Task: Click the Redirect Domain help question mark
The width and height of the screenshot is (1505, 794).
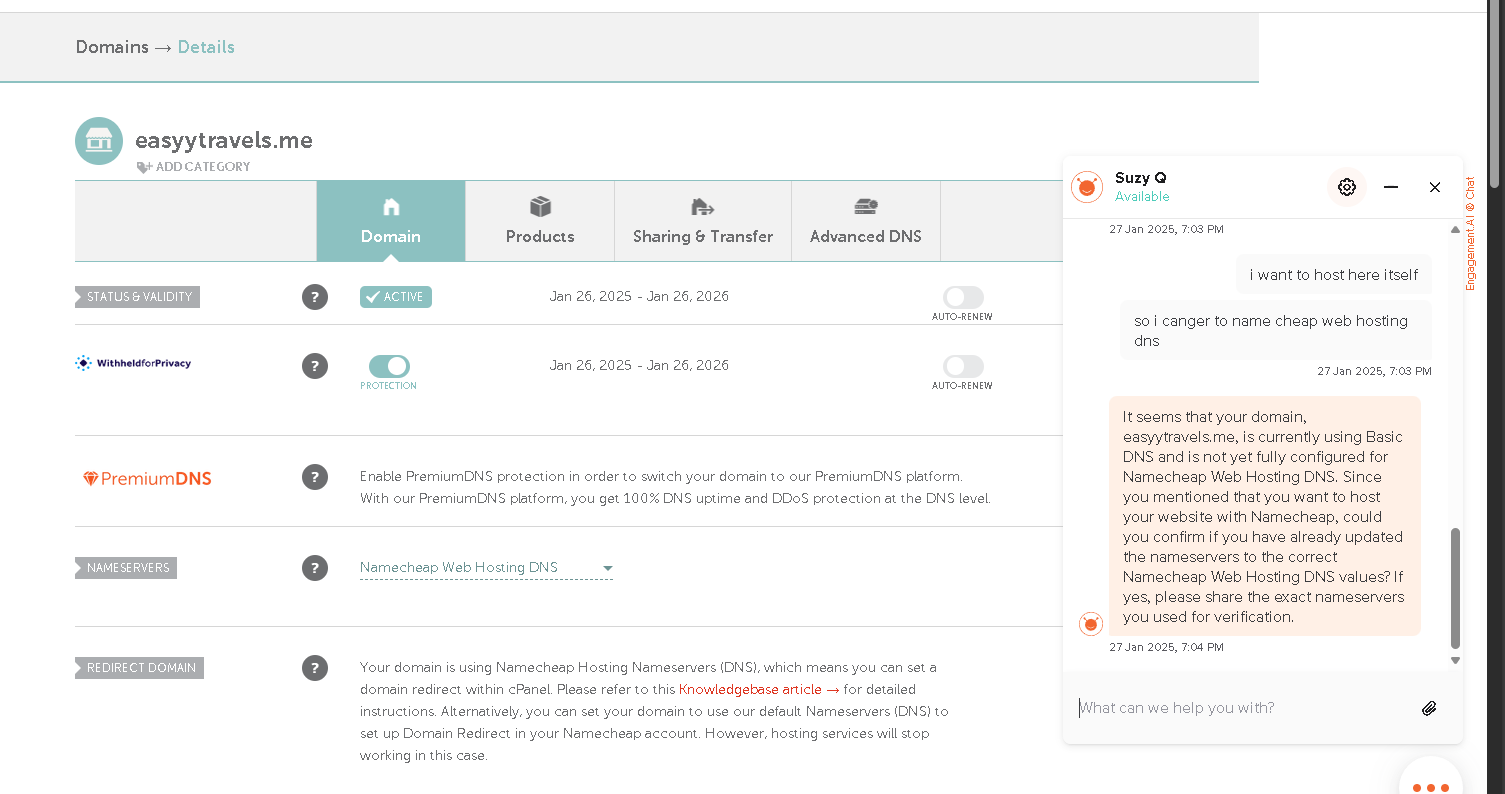Action: (x=315, y=668)
